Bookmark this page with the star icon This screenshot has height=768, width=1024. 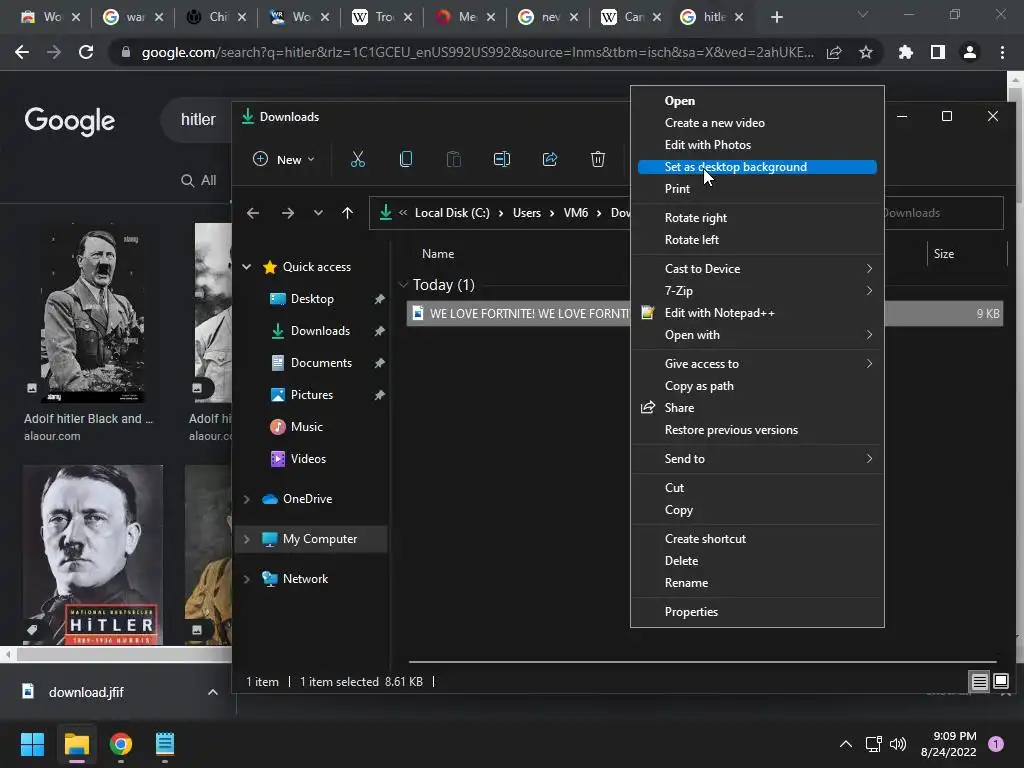coord(866,53)
